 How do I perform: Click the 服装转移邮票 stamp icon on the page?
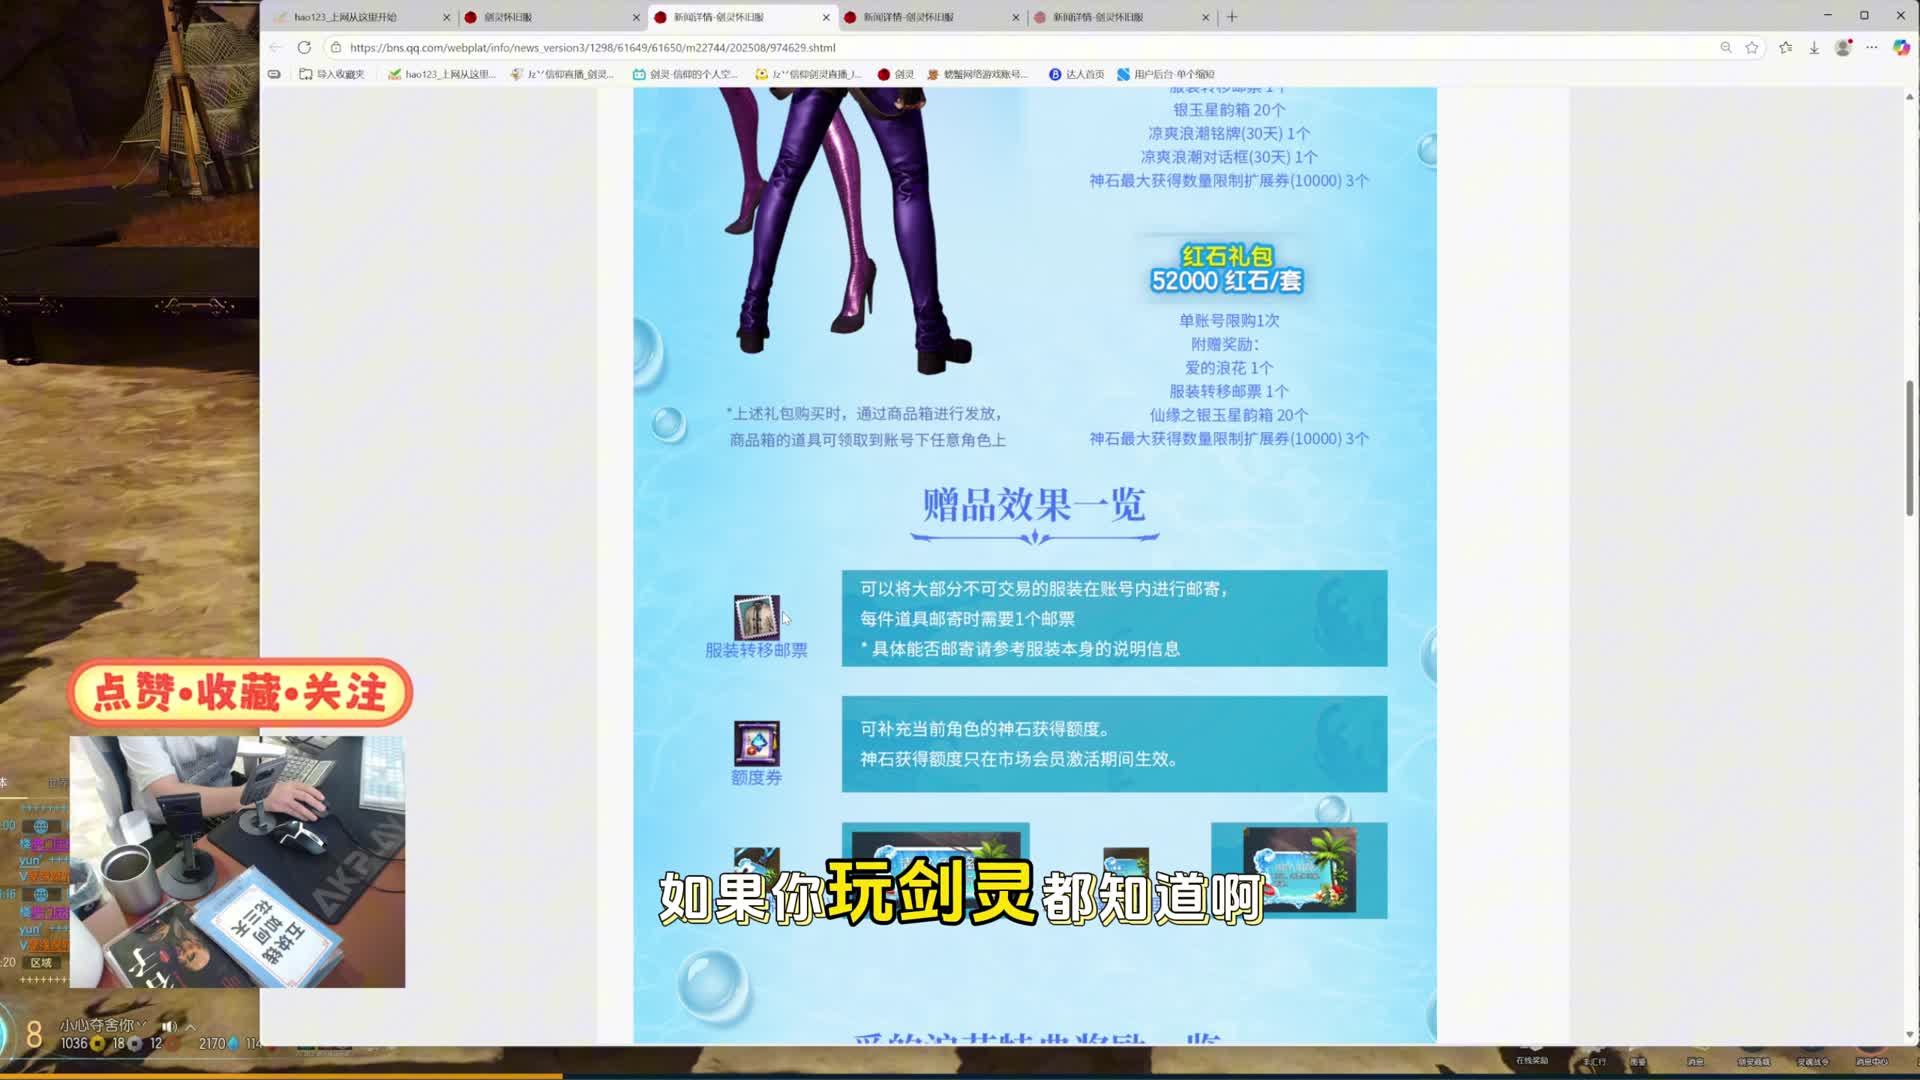(x=756, y=617)
